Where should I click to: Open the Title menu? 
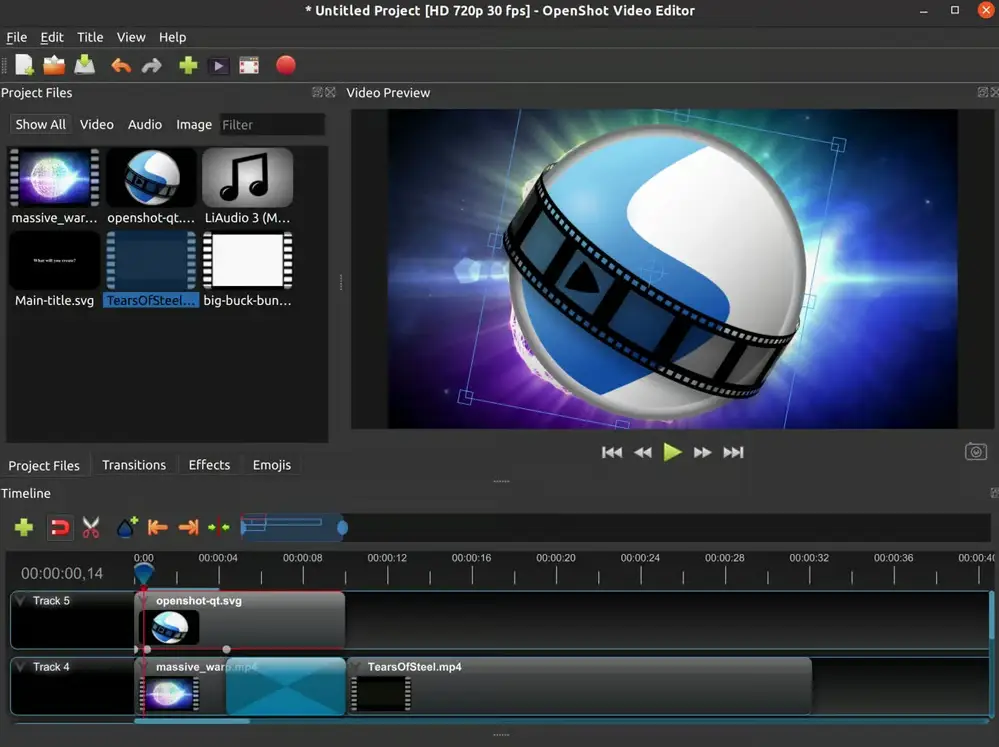[90, 37]
